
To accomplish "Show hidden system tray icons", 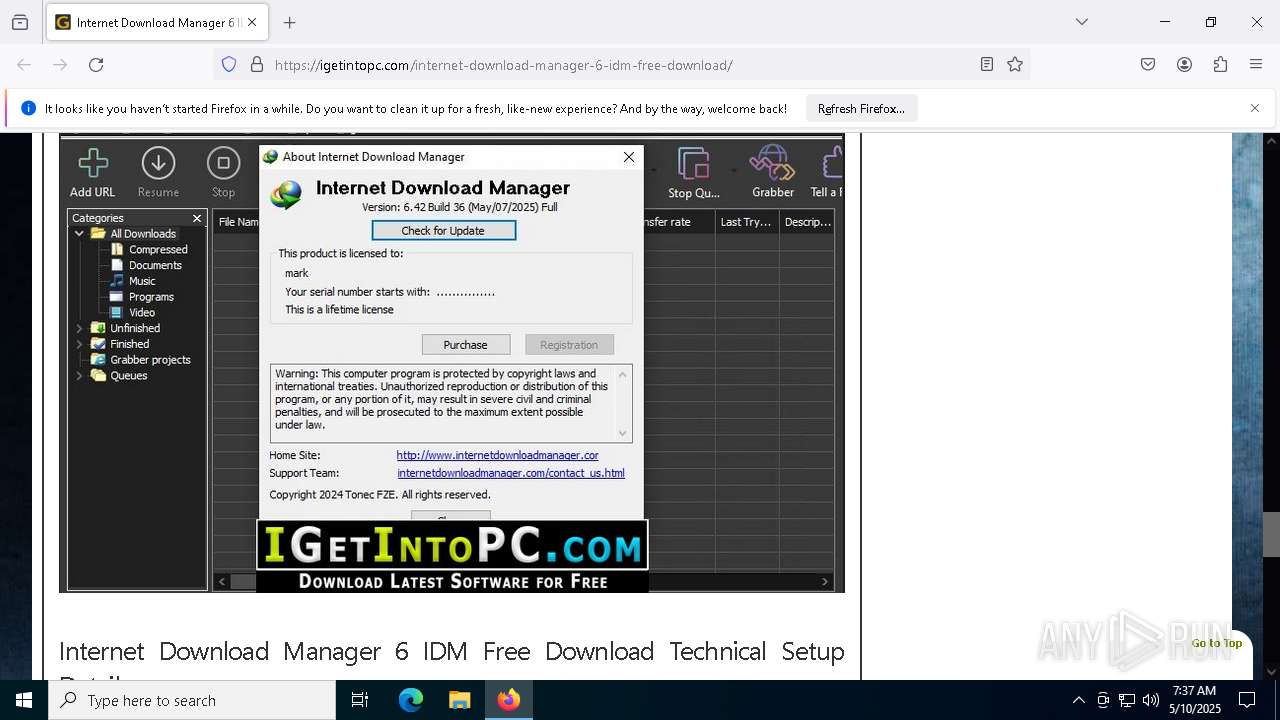I will [1078, 700].
